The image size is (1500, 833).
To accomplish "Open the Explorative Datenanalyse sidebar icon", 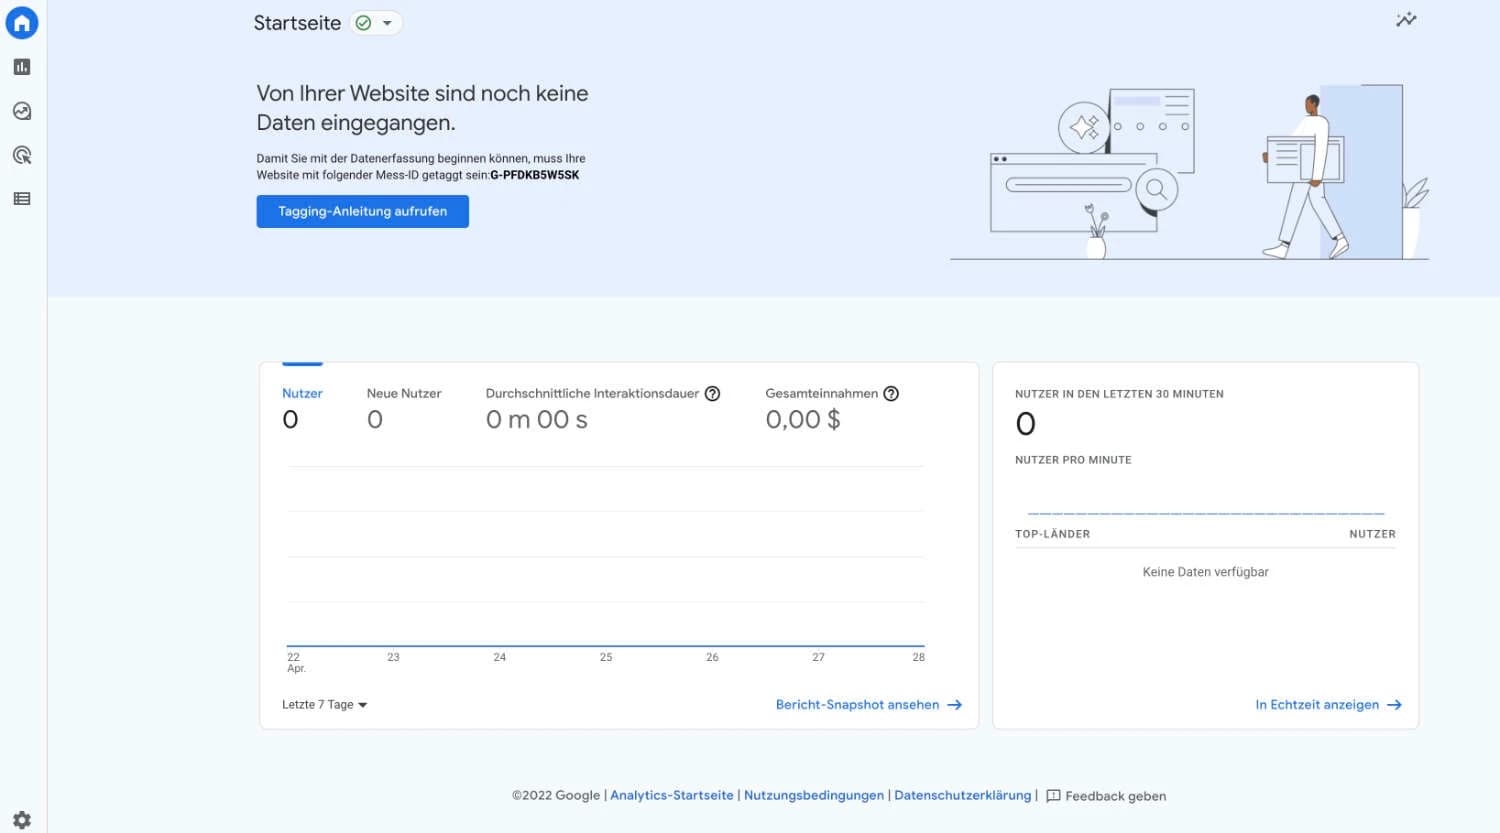I will pyautogui.click(x=21, y=110).
